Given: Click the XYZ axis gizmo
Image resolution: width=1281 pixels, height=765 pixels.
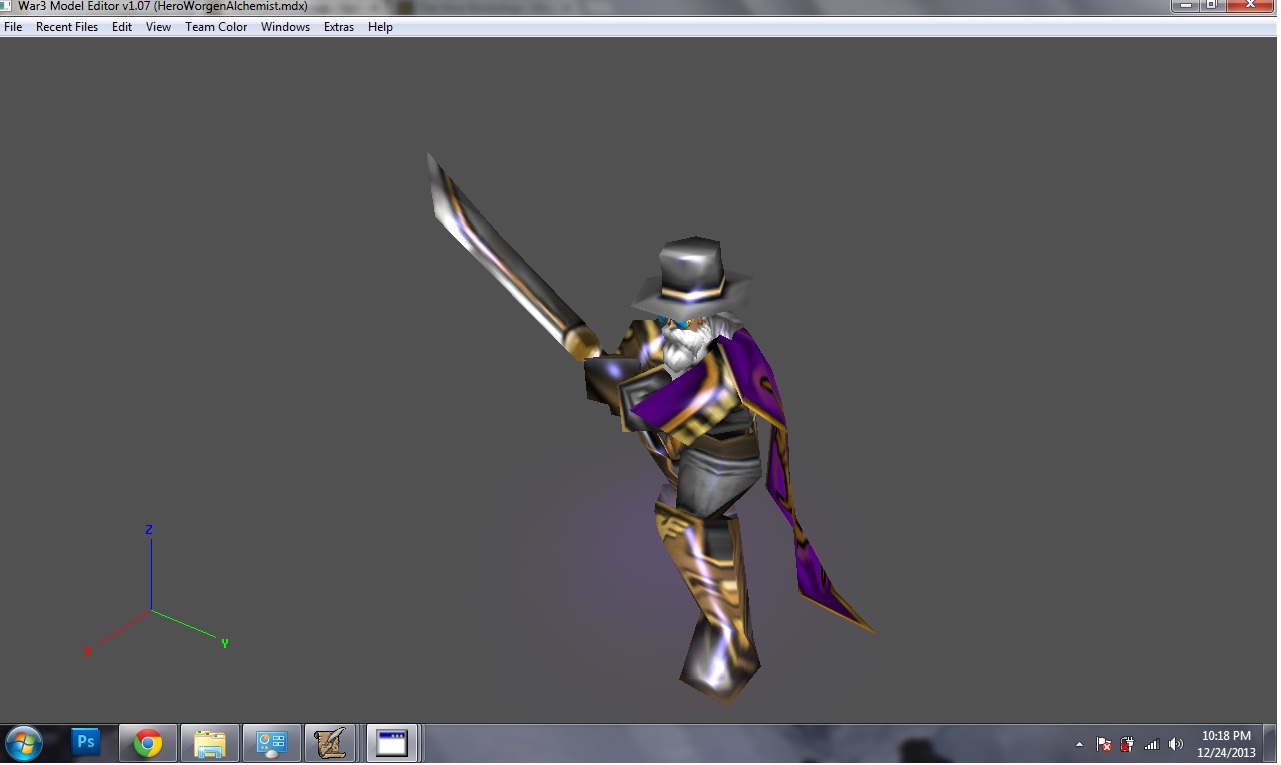Looking at the screenshot, I should click(x=157, y=591).
